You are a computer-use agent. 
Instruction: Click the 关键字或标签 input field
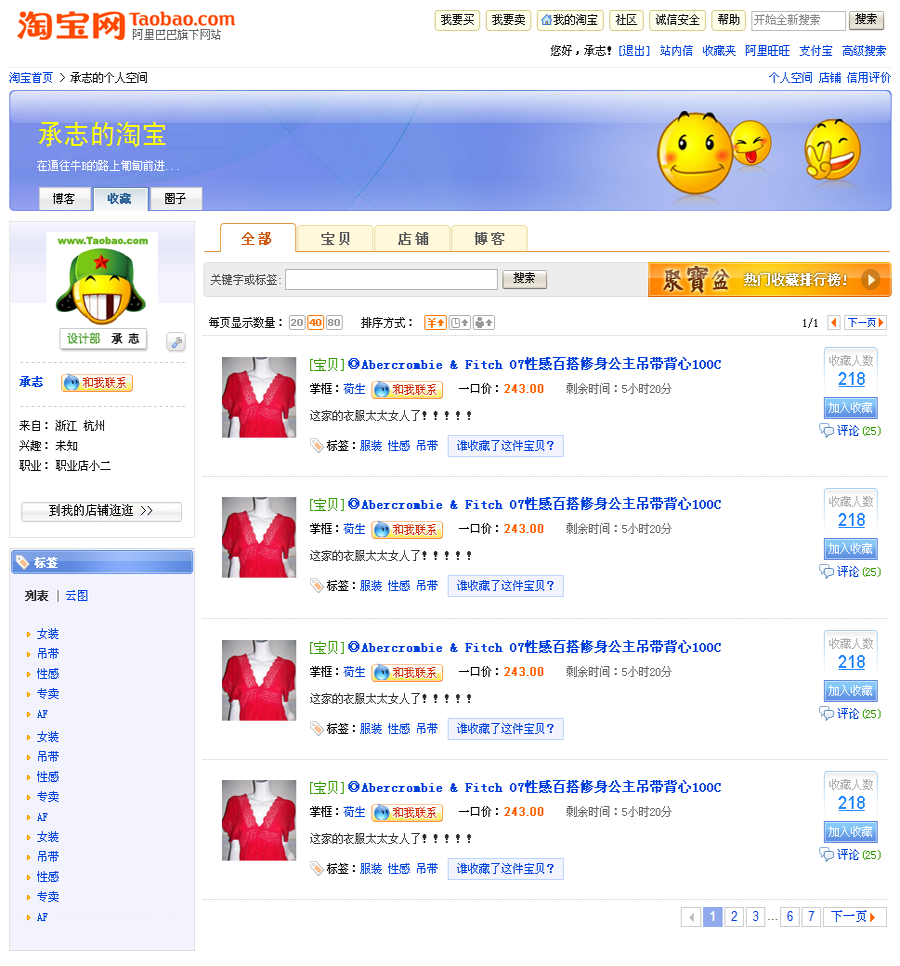[x=391, y=280]
